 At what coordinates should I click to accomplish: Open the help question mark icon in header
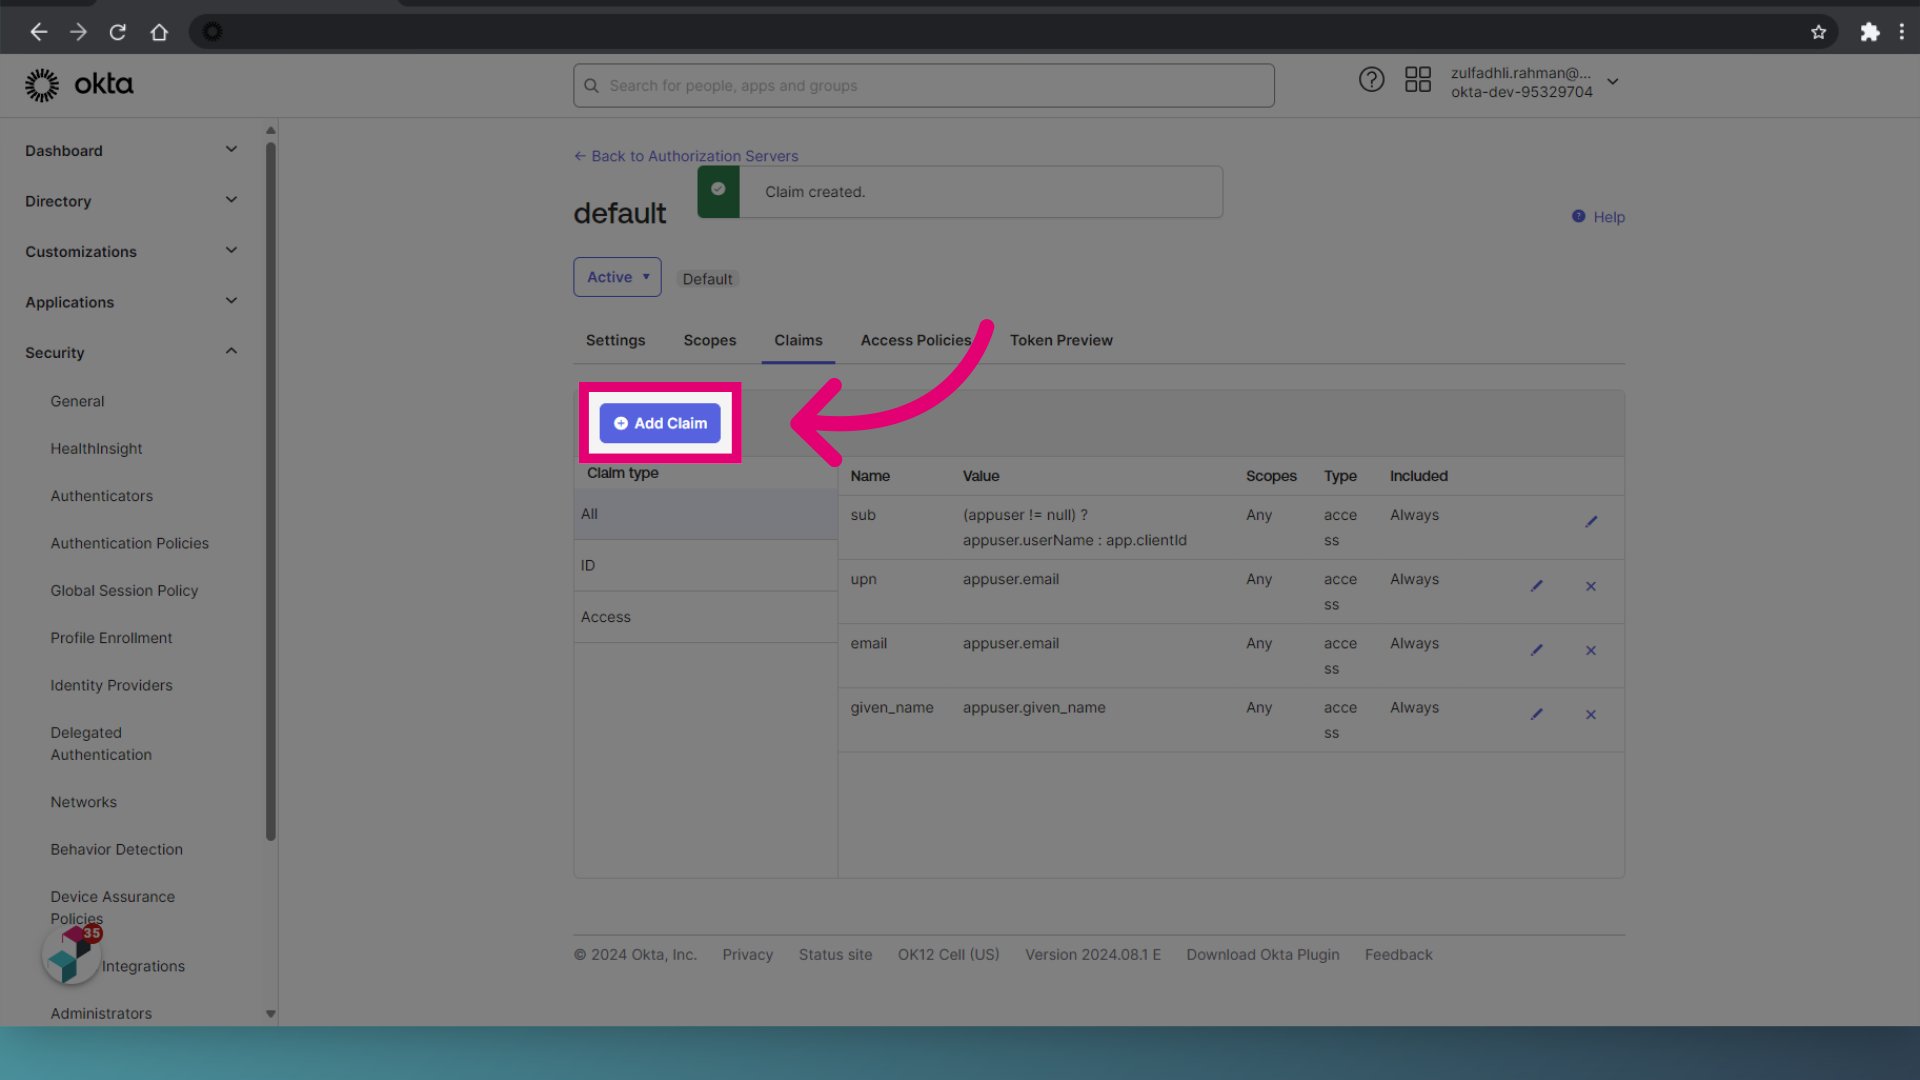[1371, 80]
